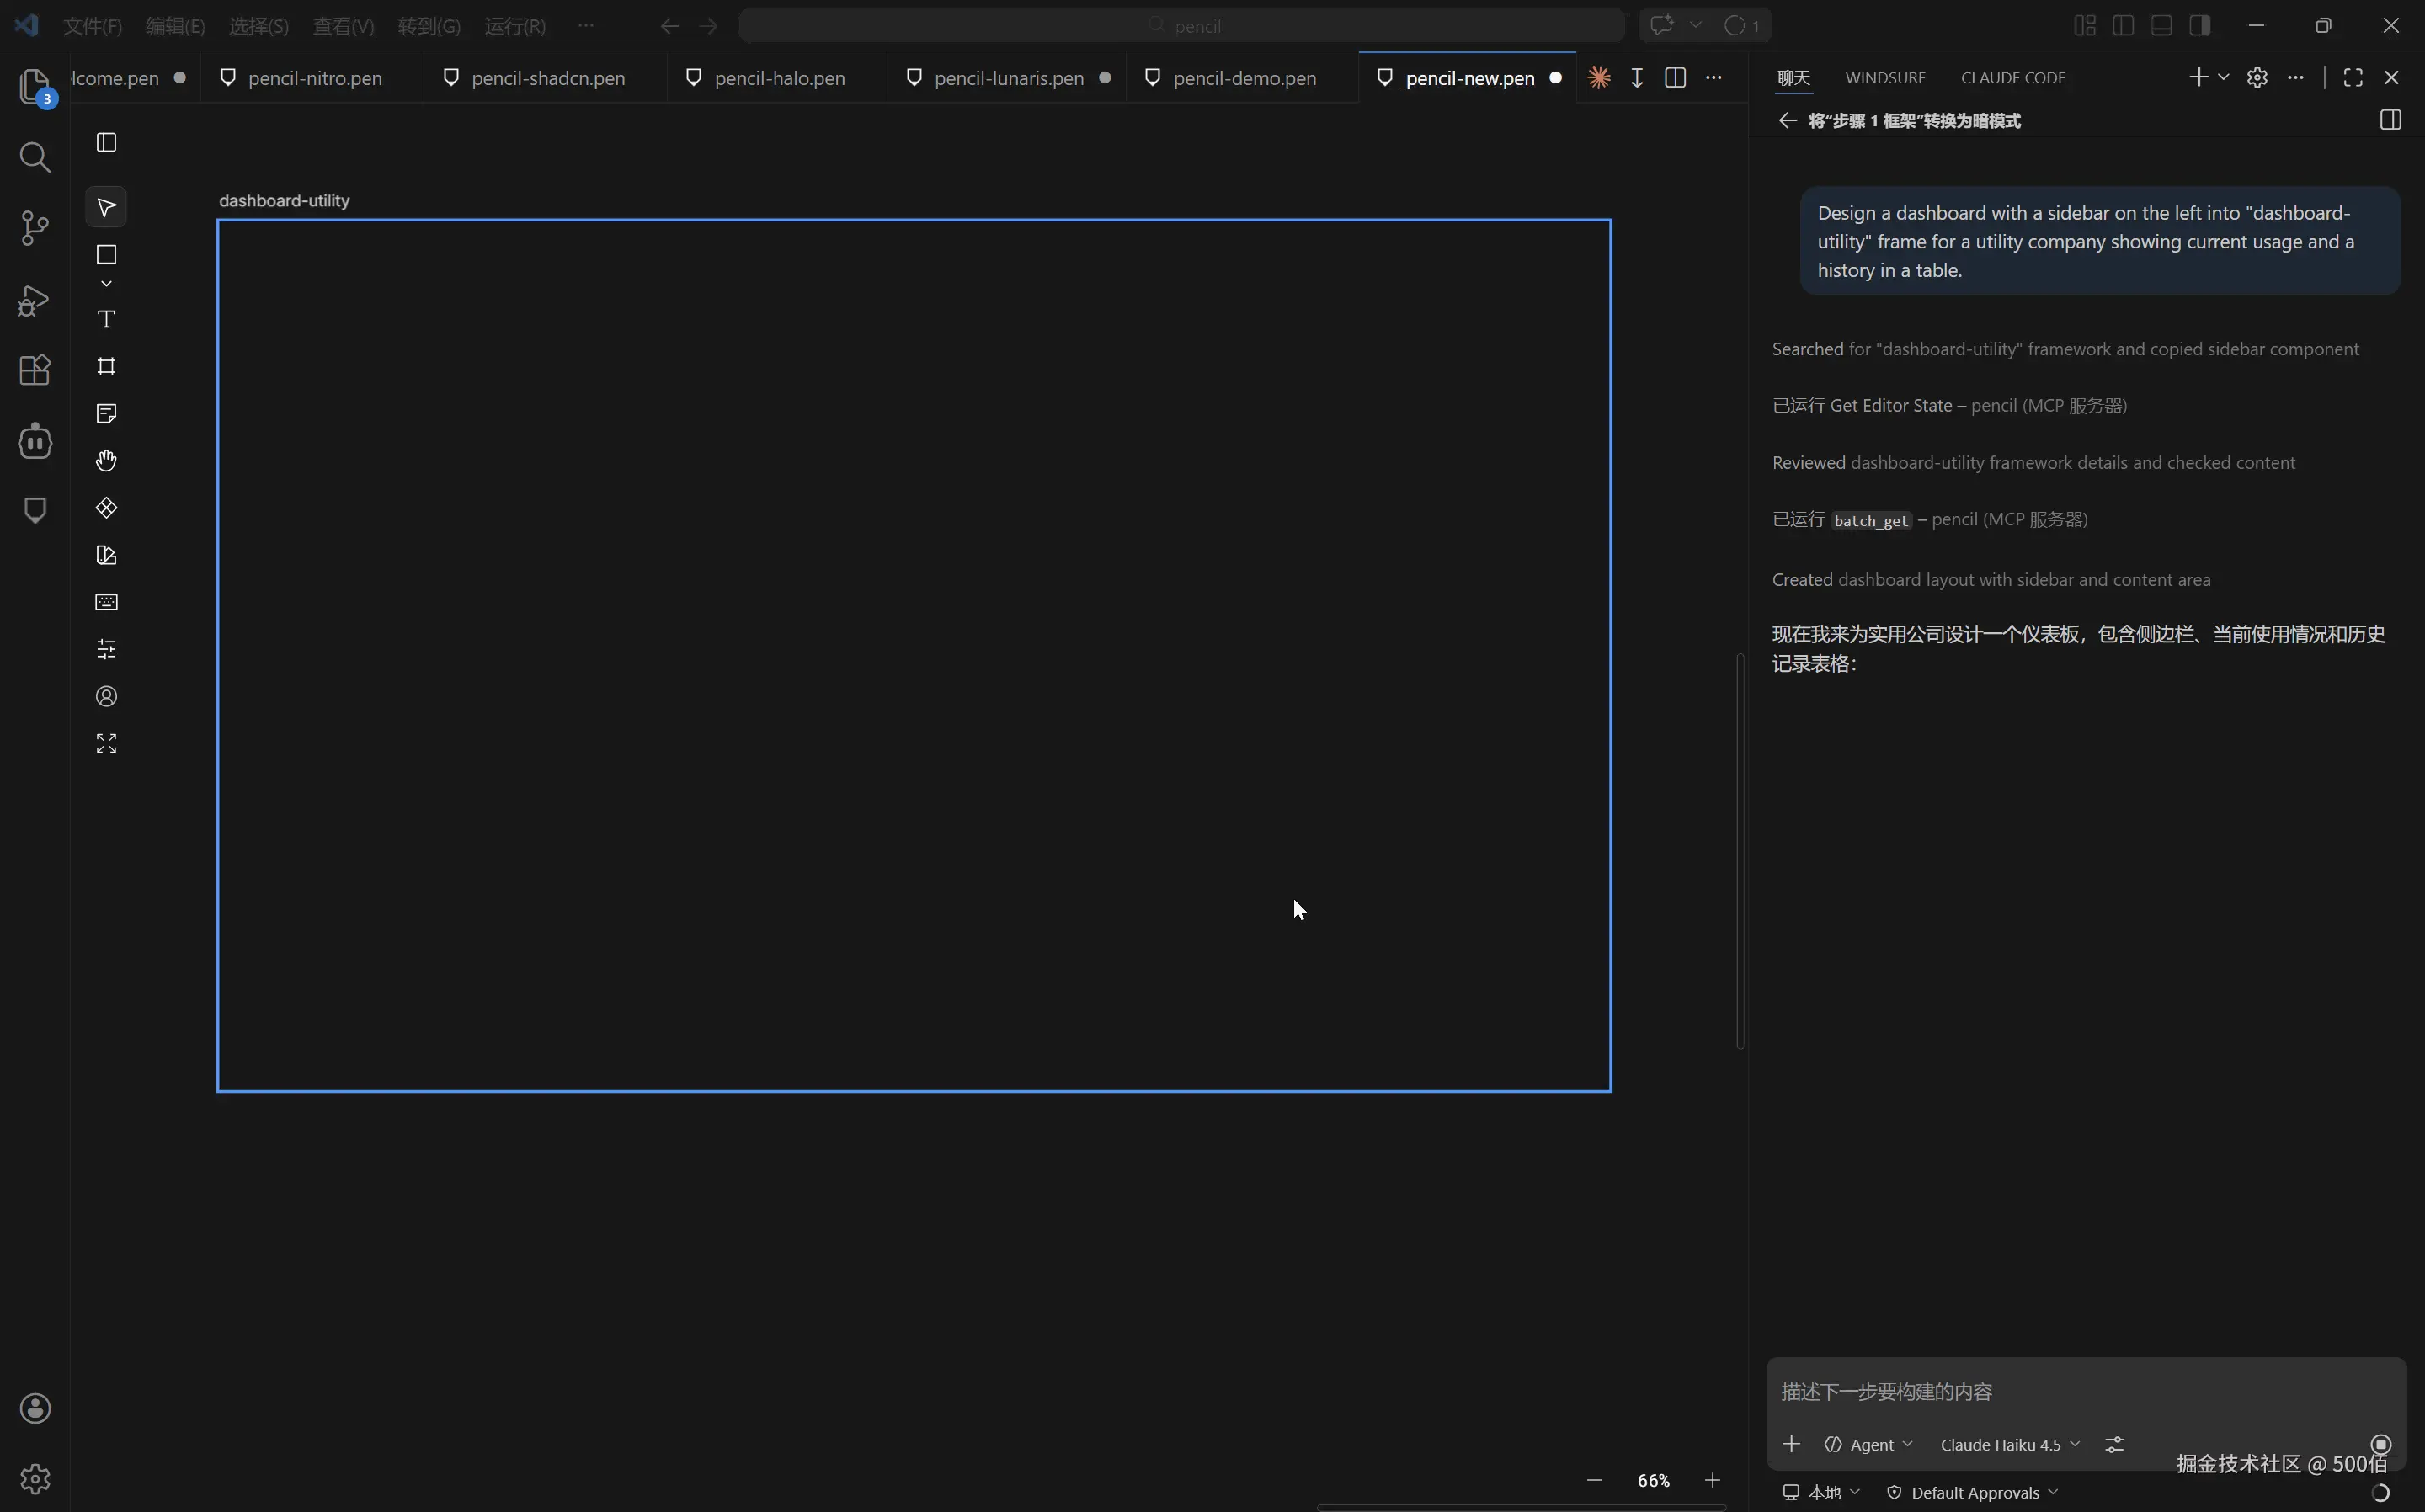Click the back arrow next to 将"步骤 1 框架"转换为暗模式
The image size is (2425, 1512).
[1788, 120]
